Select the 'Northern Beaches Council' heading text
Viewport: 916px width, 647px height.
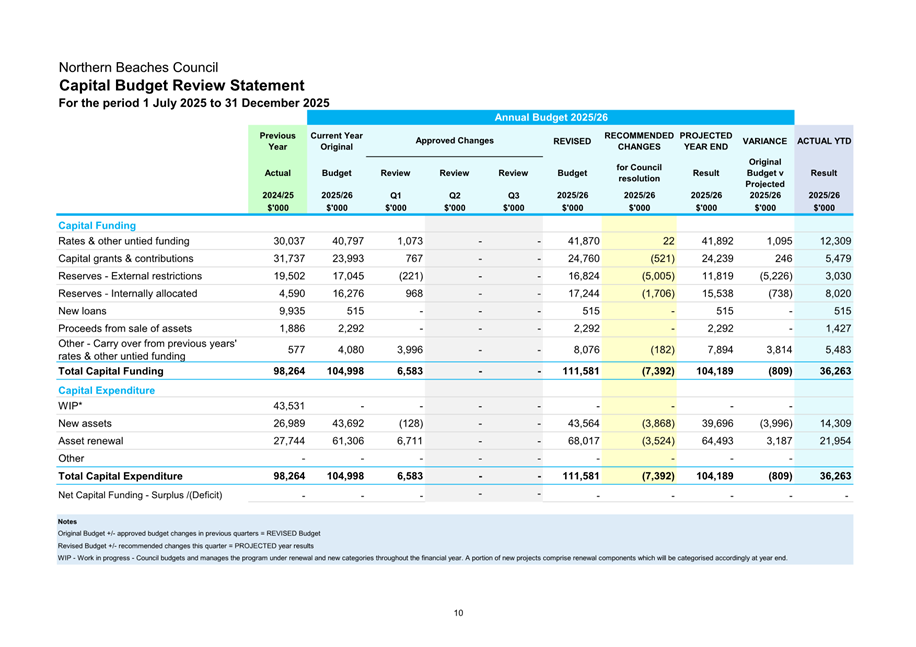tap(138, 67)
